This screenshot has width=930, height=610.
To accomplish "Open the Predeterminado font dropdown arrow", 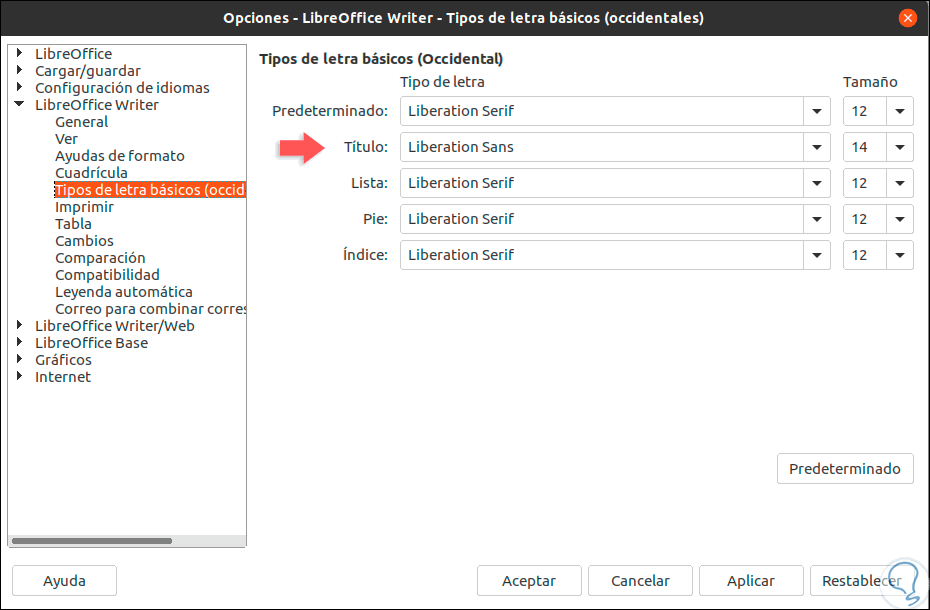I will click(x=817, y=111).
